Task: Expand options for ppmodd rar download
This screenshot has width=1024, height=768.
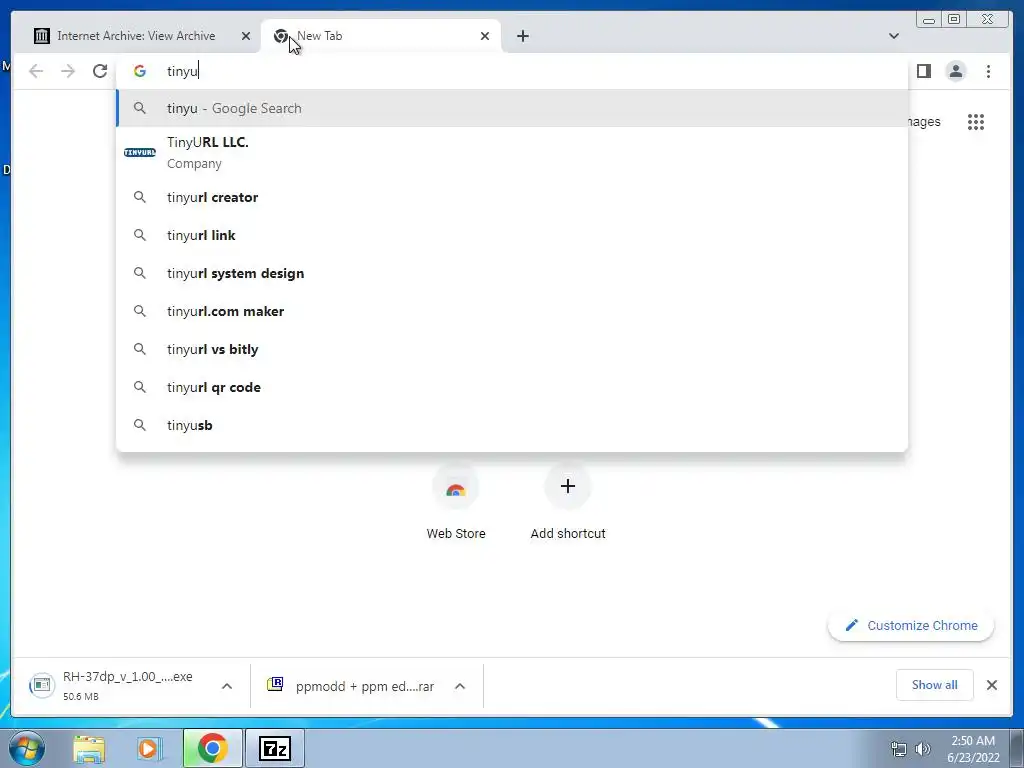Action: [x=460, y=686]
